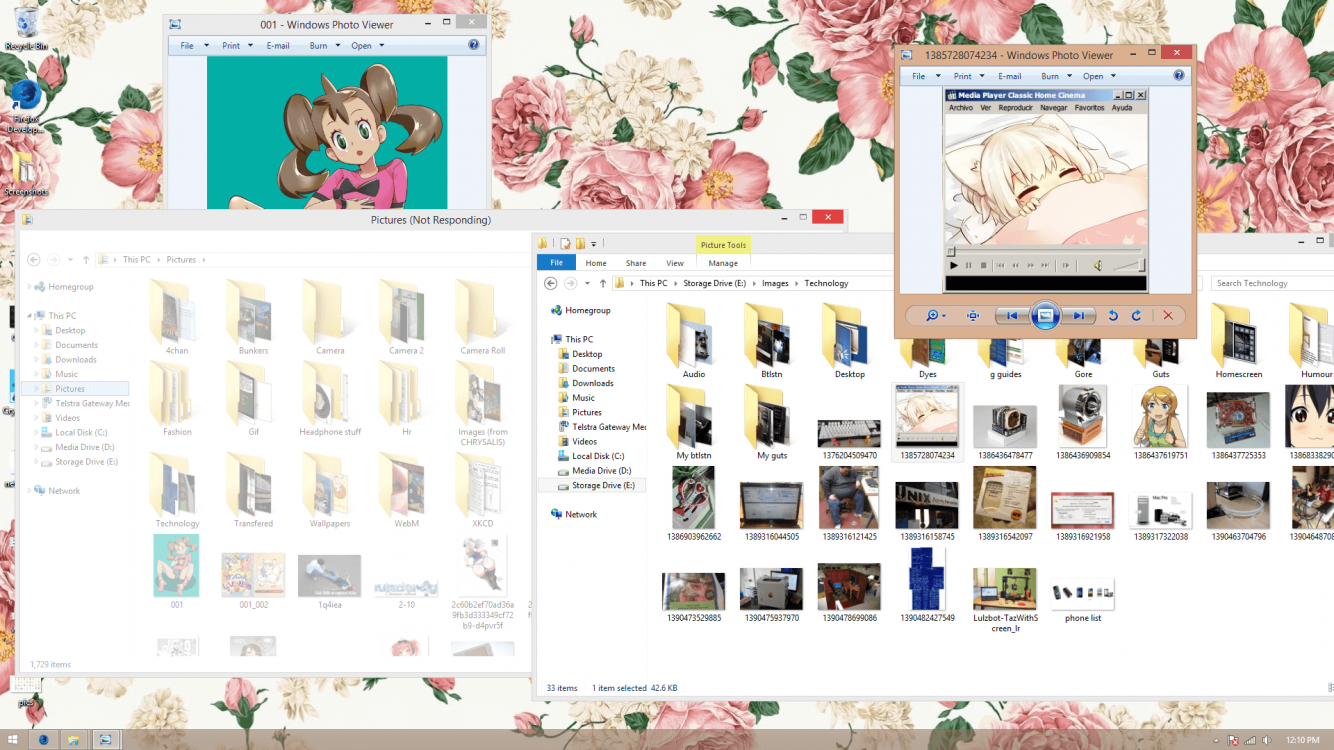Click New folder icon in Technology quick access toolbar
The image size is (1334, 750).
pyautogui.click(x=580, y=243)
